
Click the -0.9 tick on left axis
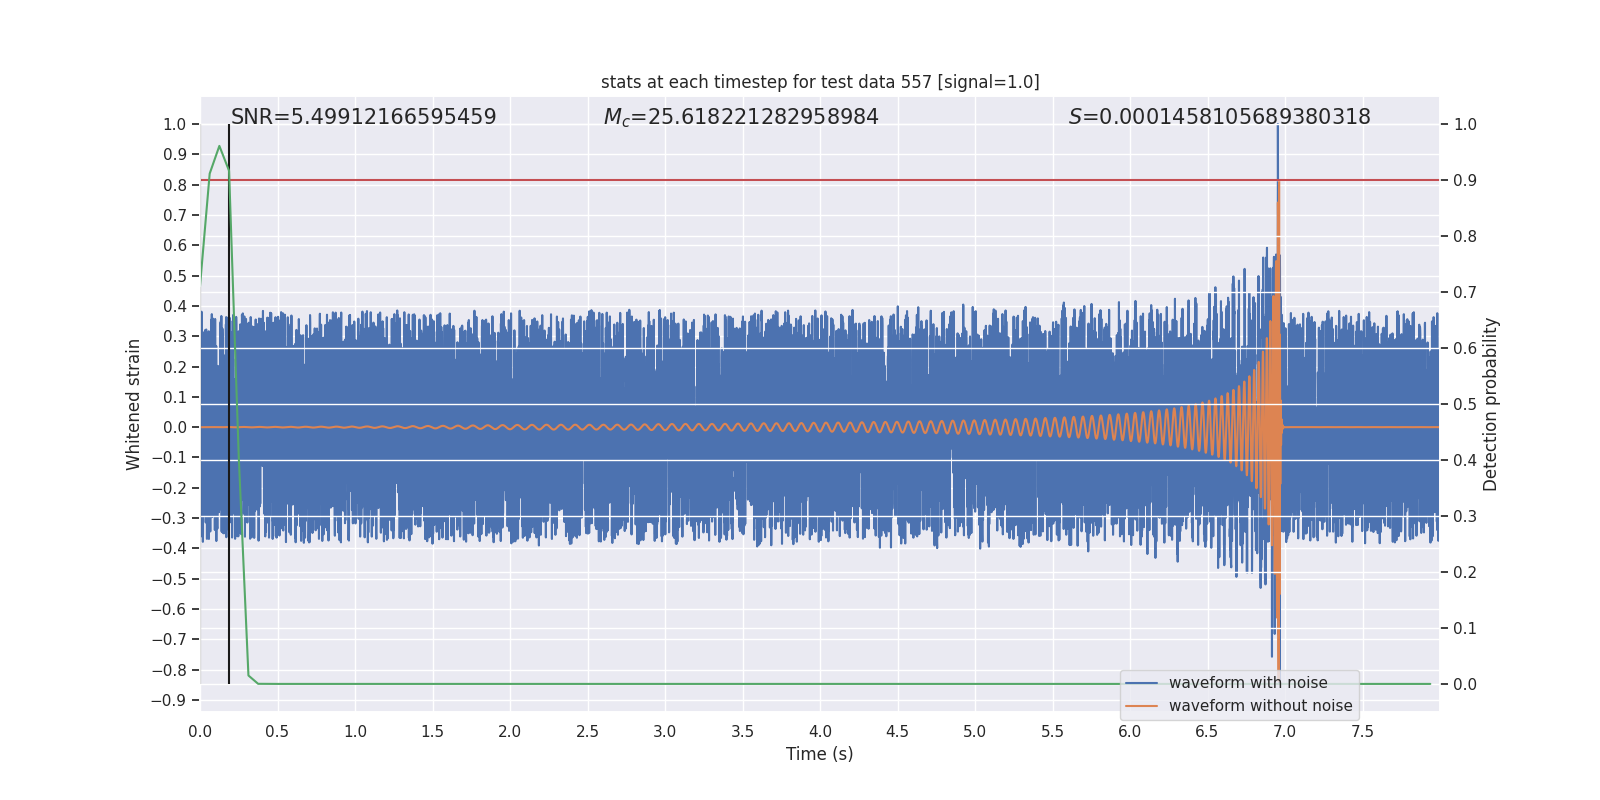(168, 700)
